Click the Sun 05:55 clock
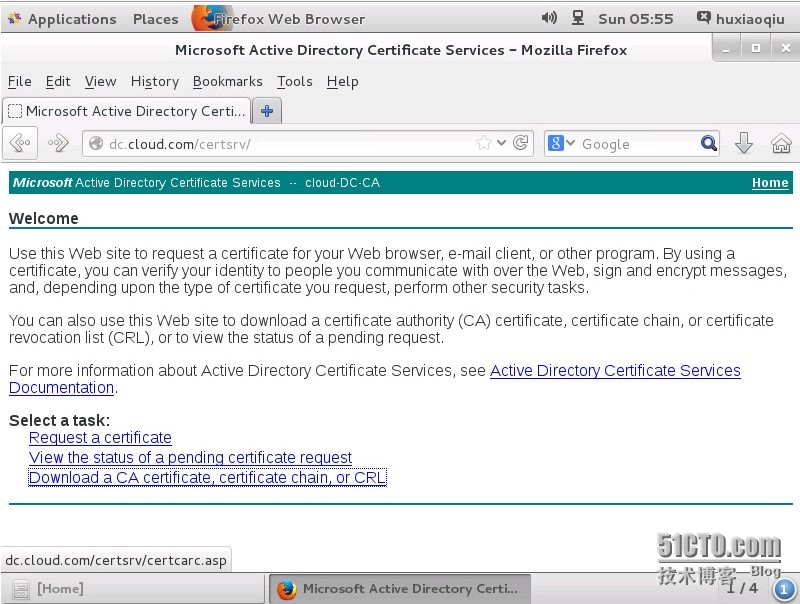 636,19
